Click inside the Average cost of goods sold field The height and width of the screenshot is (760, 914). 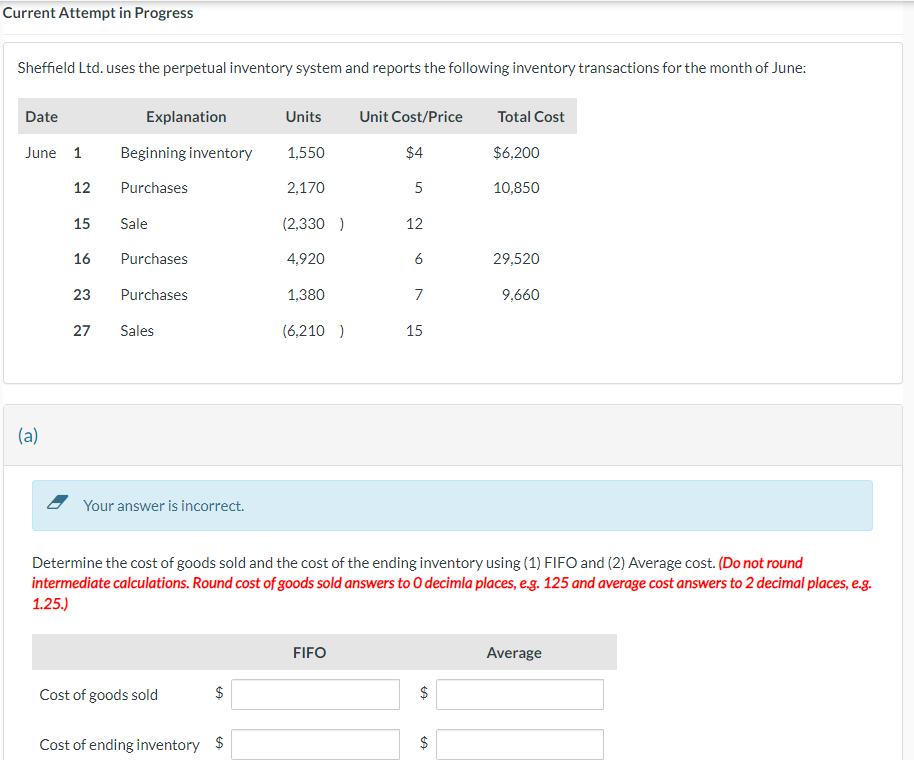tap(519, 694)
